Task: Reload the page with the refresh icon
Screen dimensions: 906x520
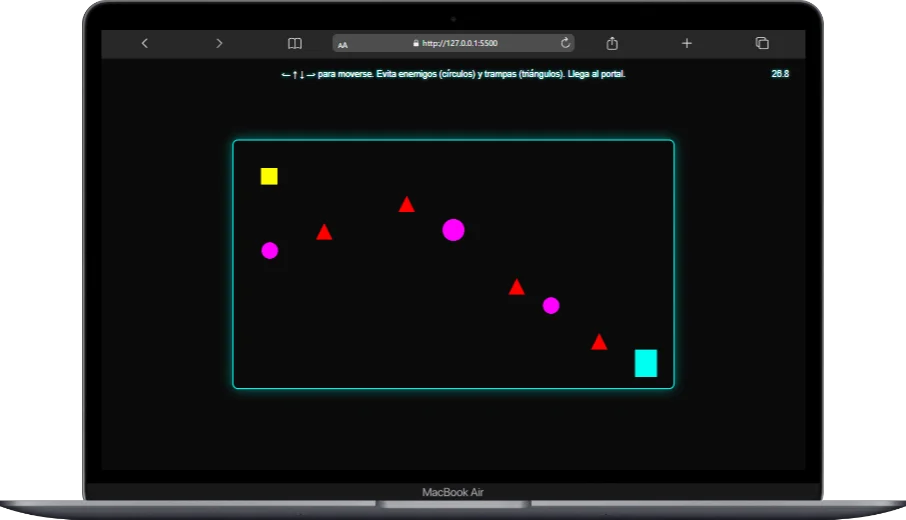Action: pos(565,43)
